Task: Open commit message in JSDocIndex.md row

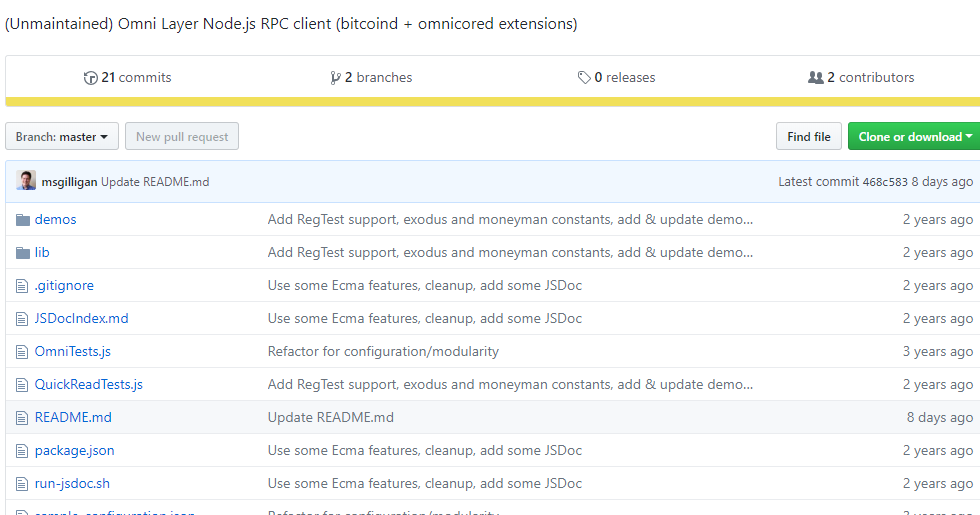Action: click(424, 318)
